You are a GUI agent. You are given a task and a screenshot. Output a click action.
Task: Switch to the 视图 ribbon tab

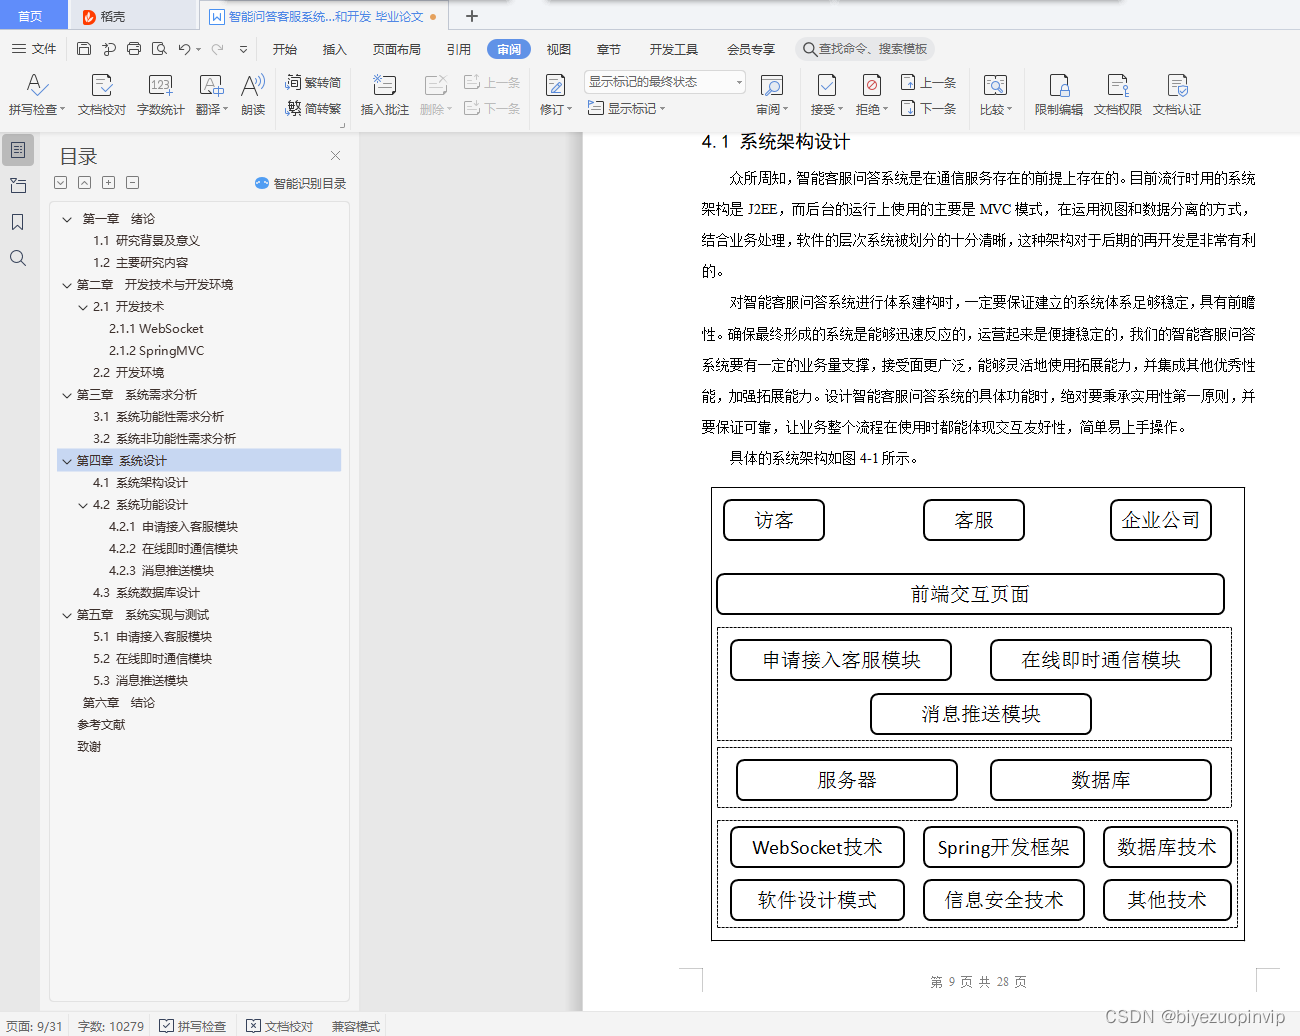558,48
